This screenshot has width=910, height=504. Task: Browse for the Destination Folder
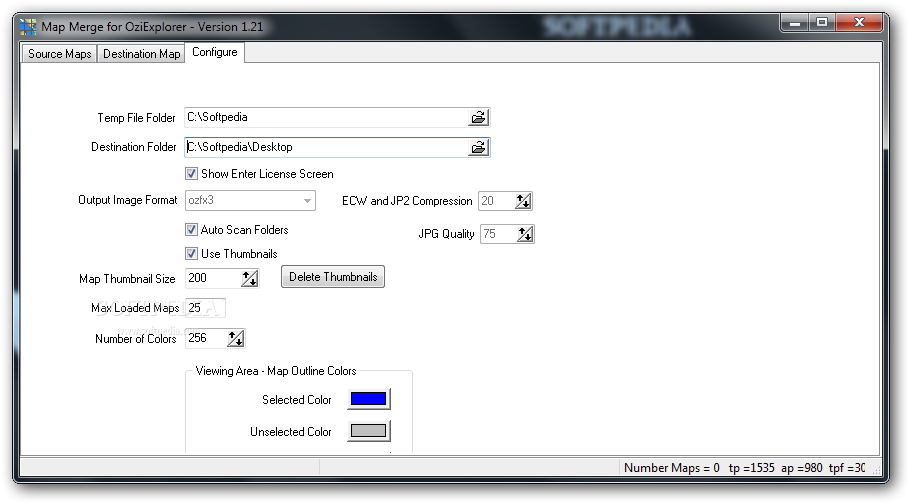click(478, 147)
